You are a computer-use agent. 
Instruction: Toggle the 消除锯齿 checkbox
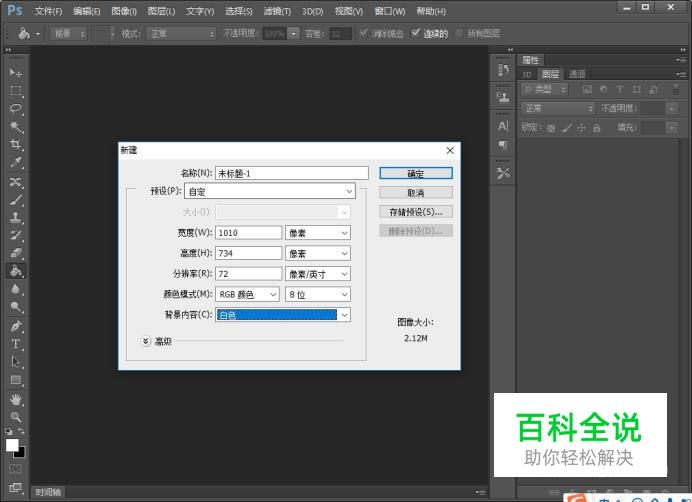pyautogui.click(x=362, y=33)
